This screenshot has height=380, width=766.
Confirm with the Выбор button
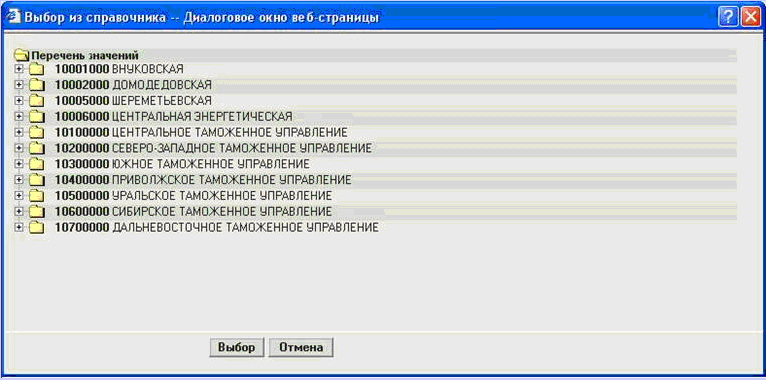click(x=236, y=347)
